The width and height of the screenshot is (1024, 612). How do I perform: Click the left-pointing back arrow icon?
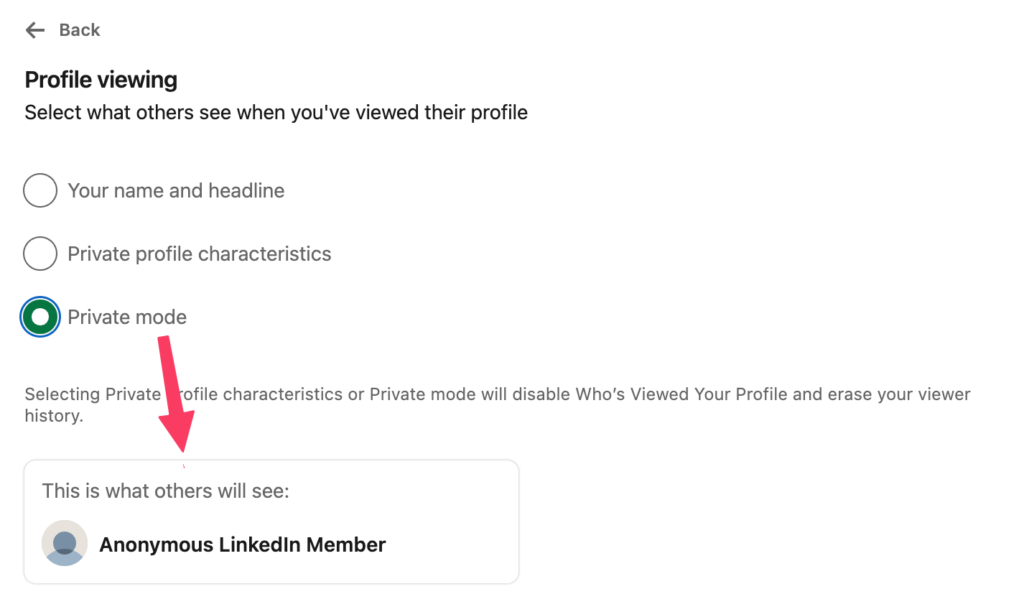[35, 30]
